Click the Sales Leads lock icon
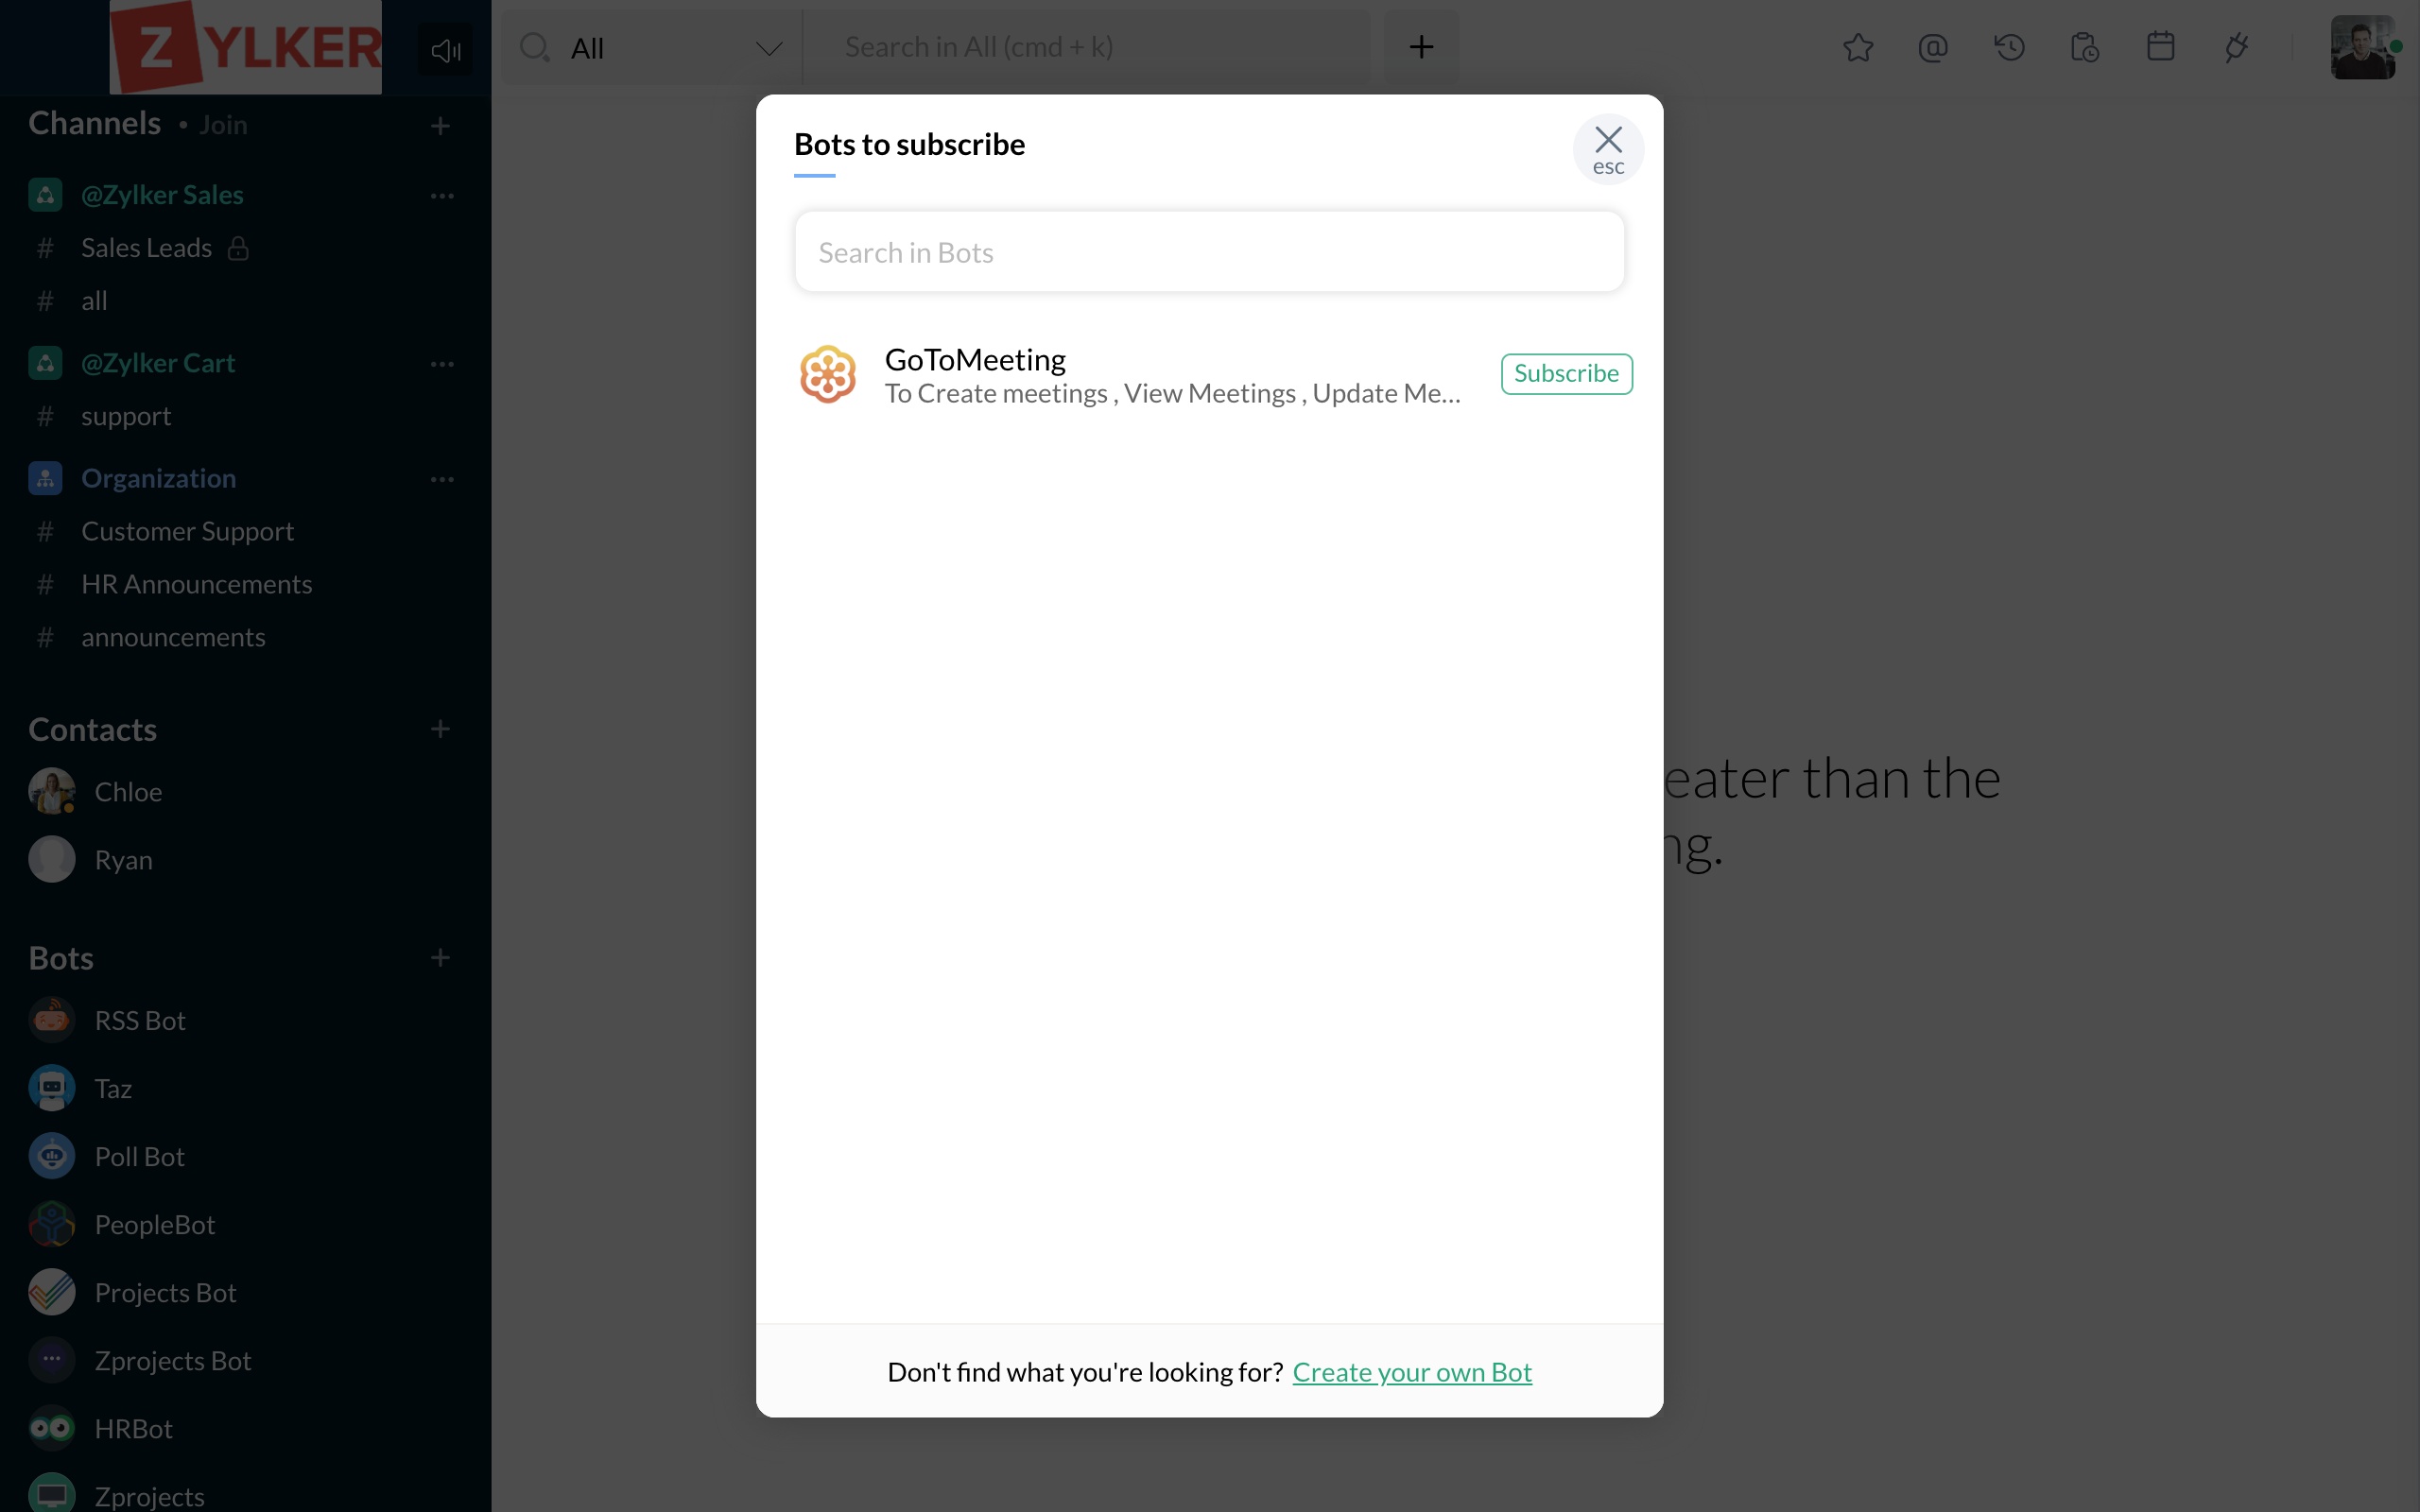The image size is (2420, 1512). [237, 248]
